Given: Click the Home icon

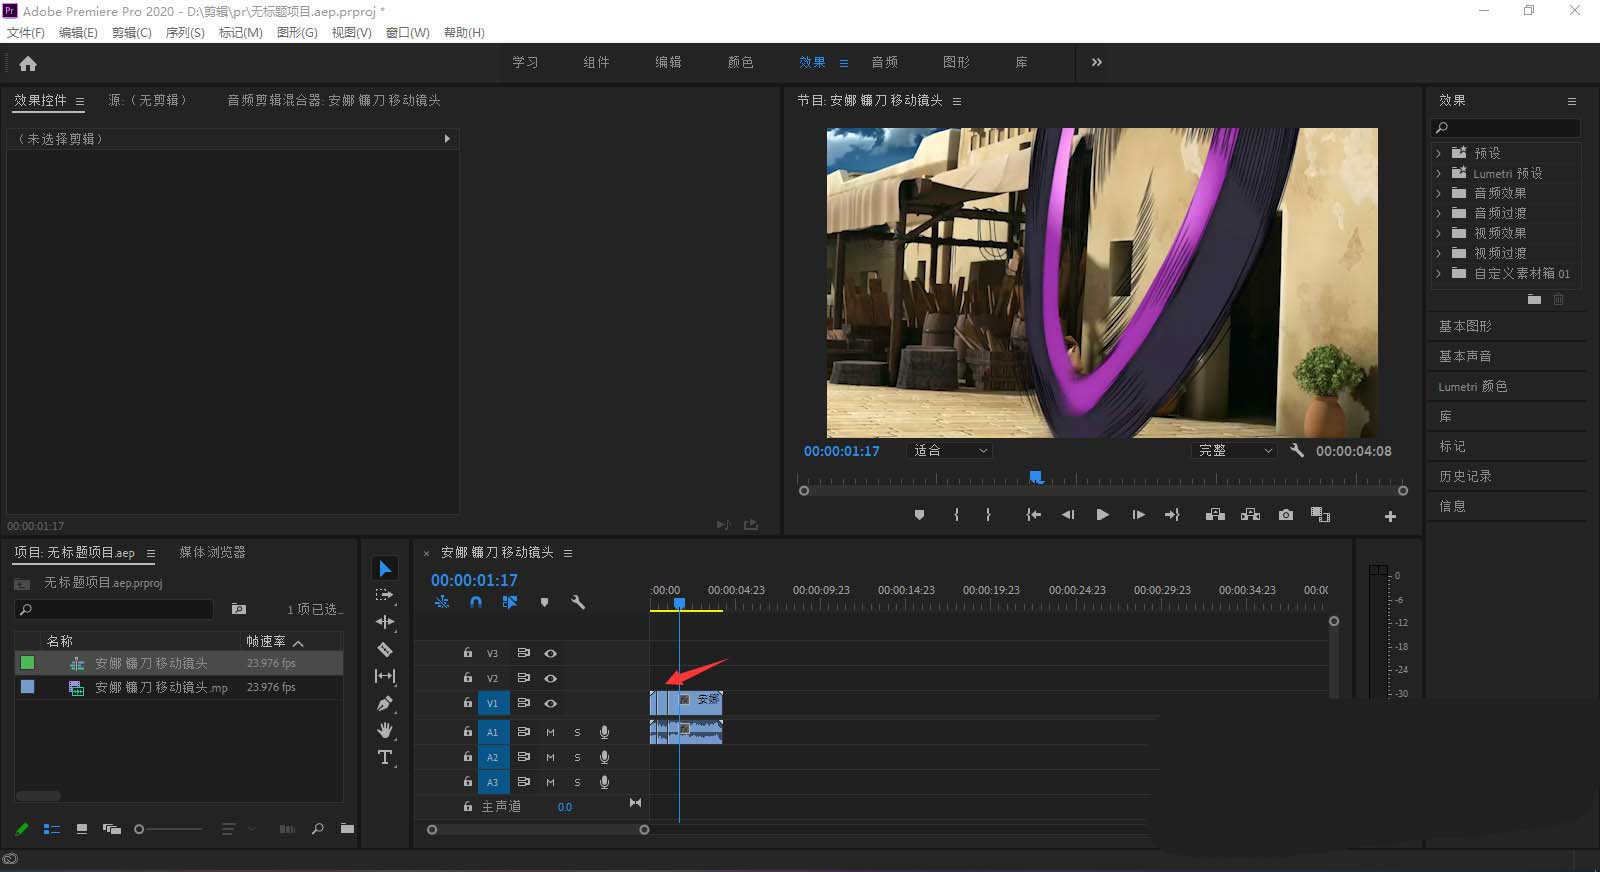Looking at the screenshot, I should tap(28, 63).
